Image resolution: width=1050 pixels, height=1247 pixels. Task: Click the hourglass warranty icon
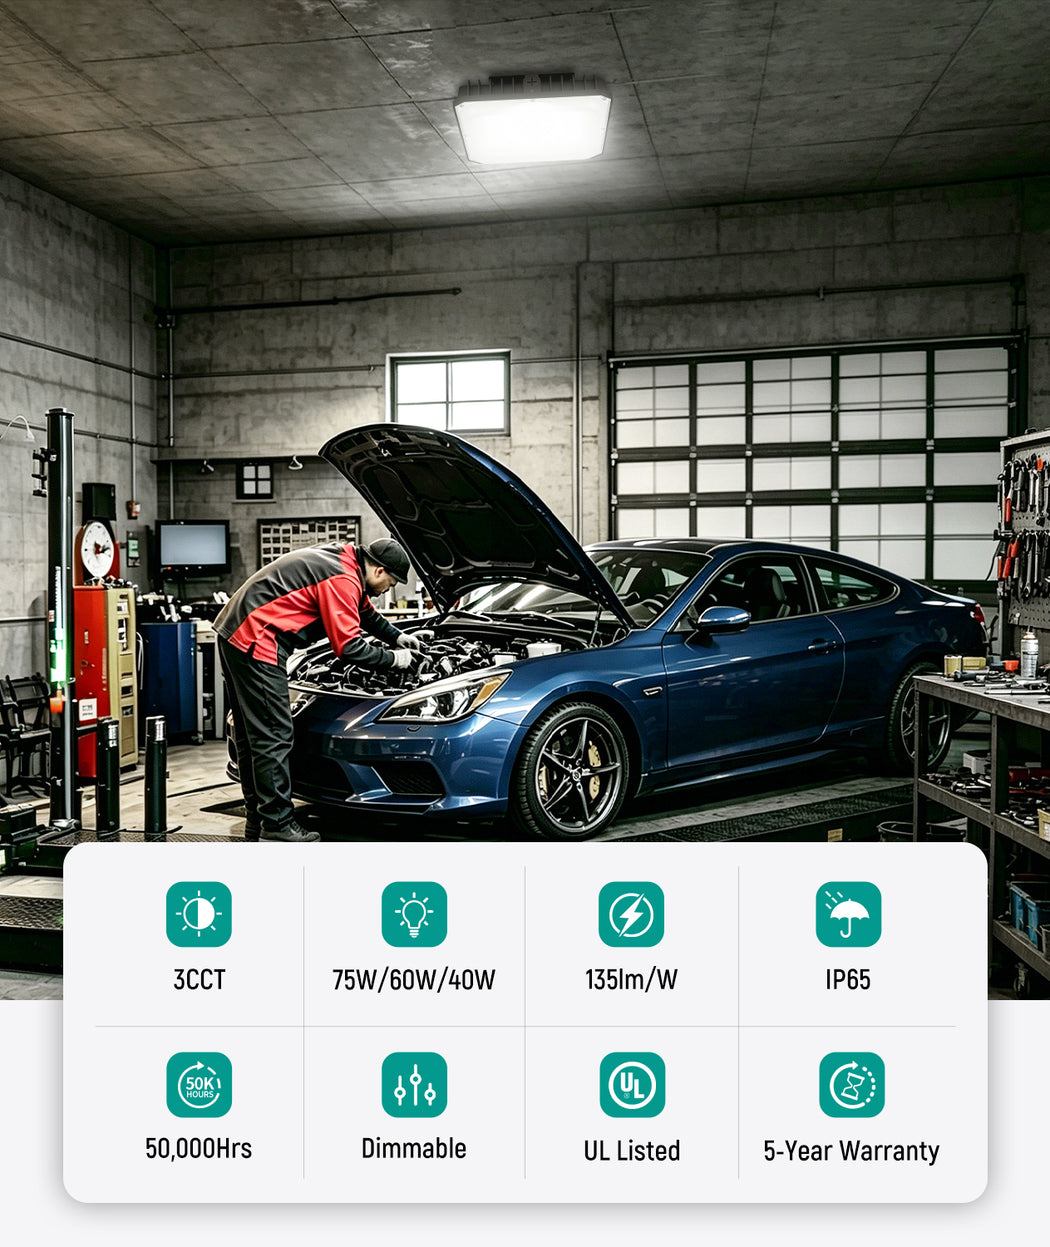[x=852, y=1085]
